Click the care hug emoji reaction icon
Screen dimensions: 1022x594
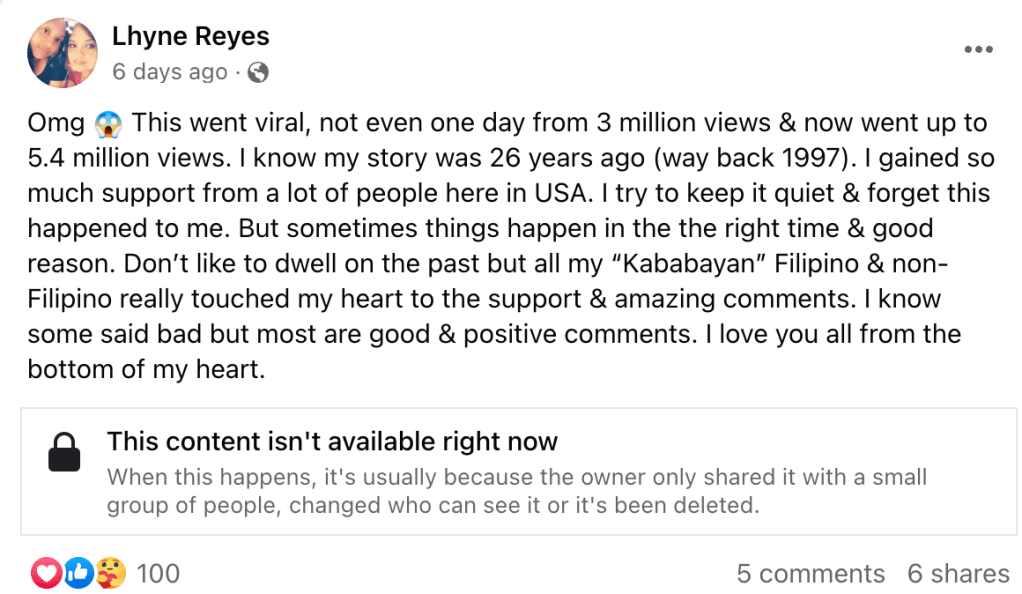point(108,573)
